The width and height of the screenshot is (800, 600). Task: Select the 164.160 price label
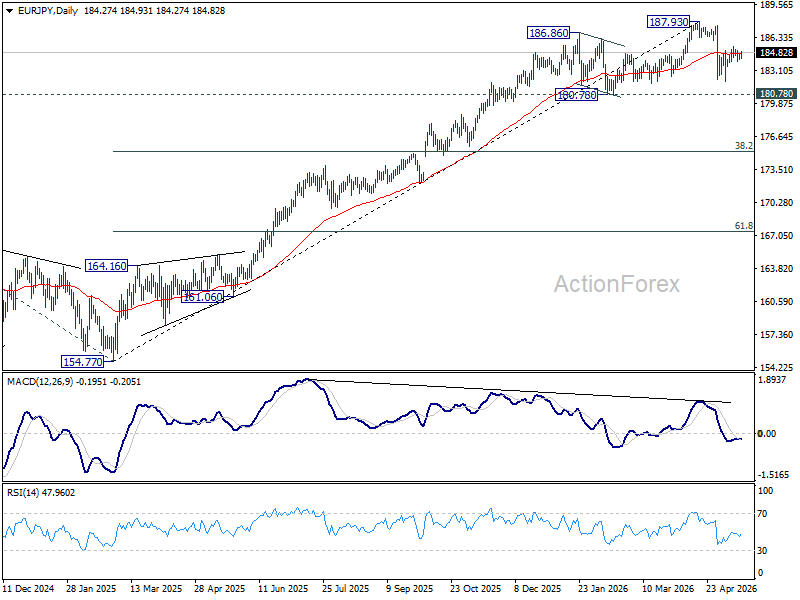(x=106, y=266)
